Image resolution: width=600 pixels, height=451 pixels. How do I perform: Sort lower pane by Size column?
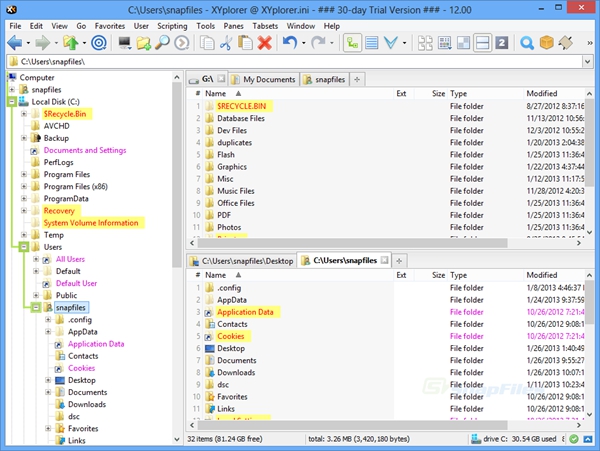click(431, 275)
